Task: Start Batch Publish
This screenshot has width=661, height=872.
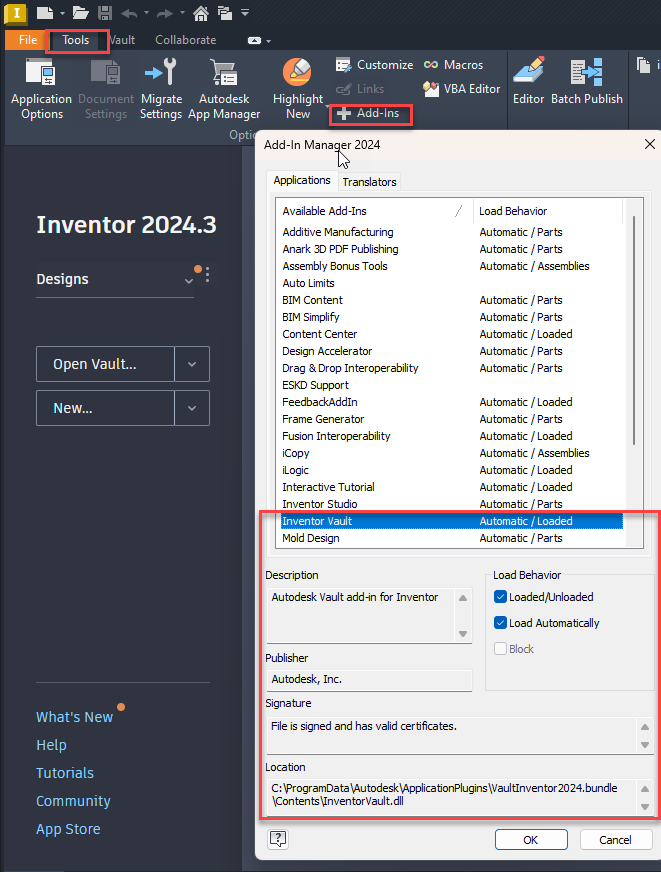Action: tap(587, 81)
